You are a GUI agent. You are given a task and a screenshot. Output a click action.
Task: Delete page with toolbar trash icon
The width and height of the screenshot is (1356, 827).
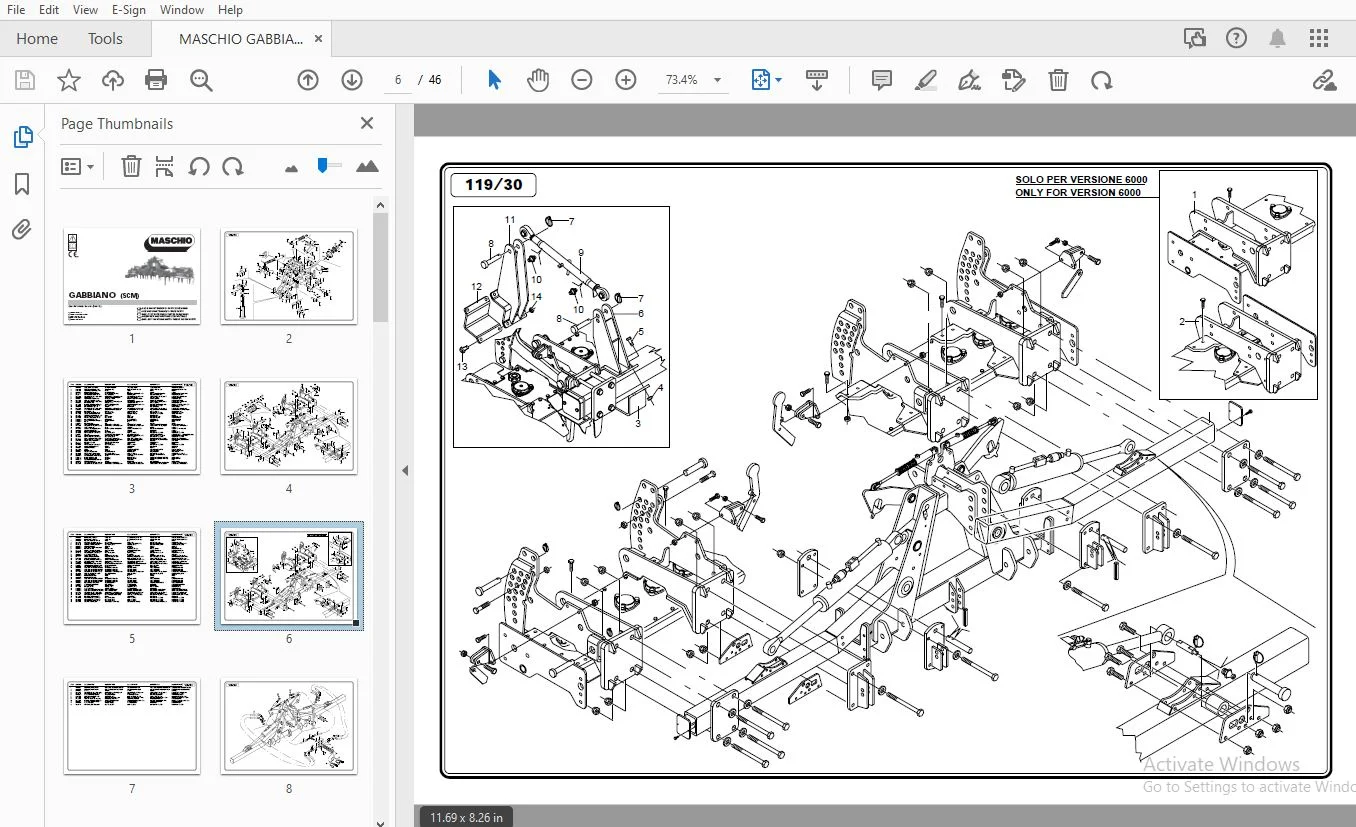click(x=1058, y=80)
